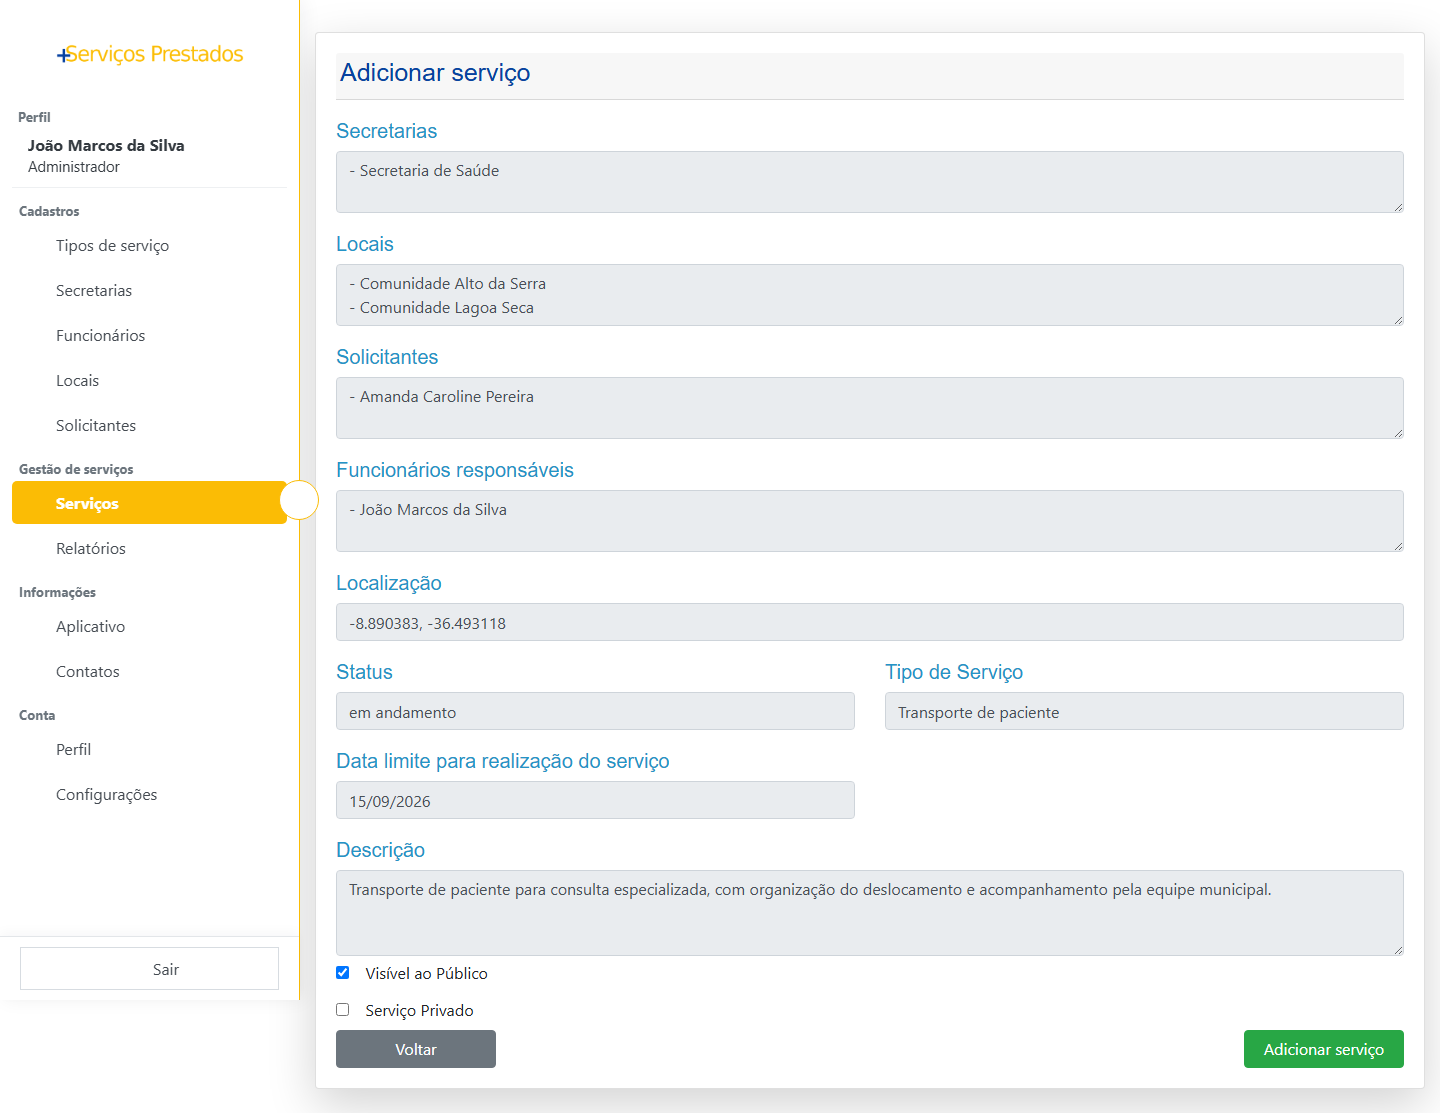Click the Localização heading
Viewport: 1440px width, 1113px height.
pos(389,583)
